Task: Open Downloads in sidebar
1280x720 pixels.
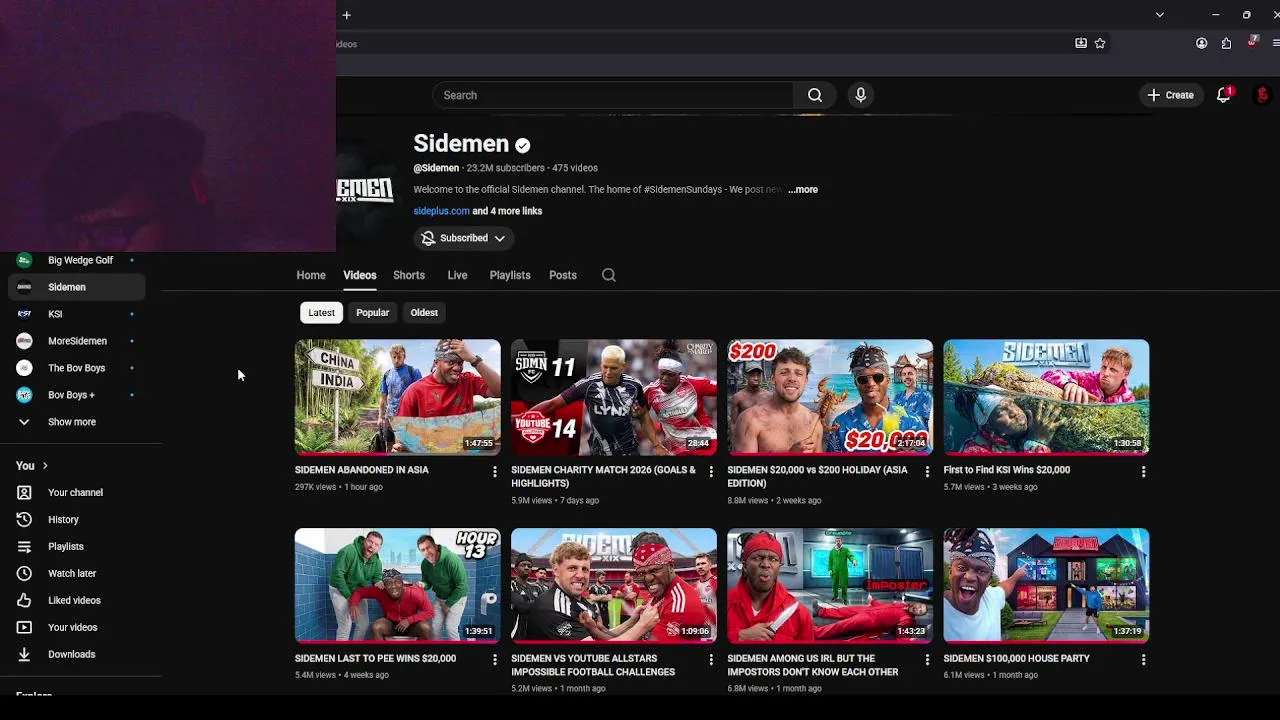Action: click(76, 655)
